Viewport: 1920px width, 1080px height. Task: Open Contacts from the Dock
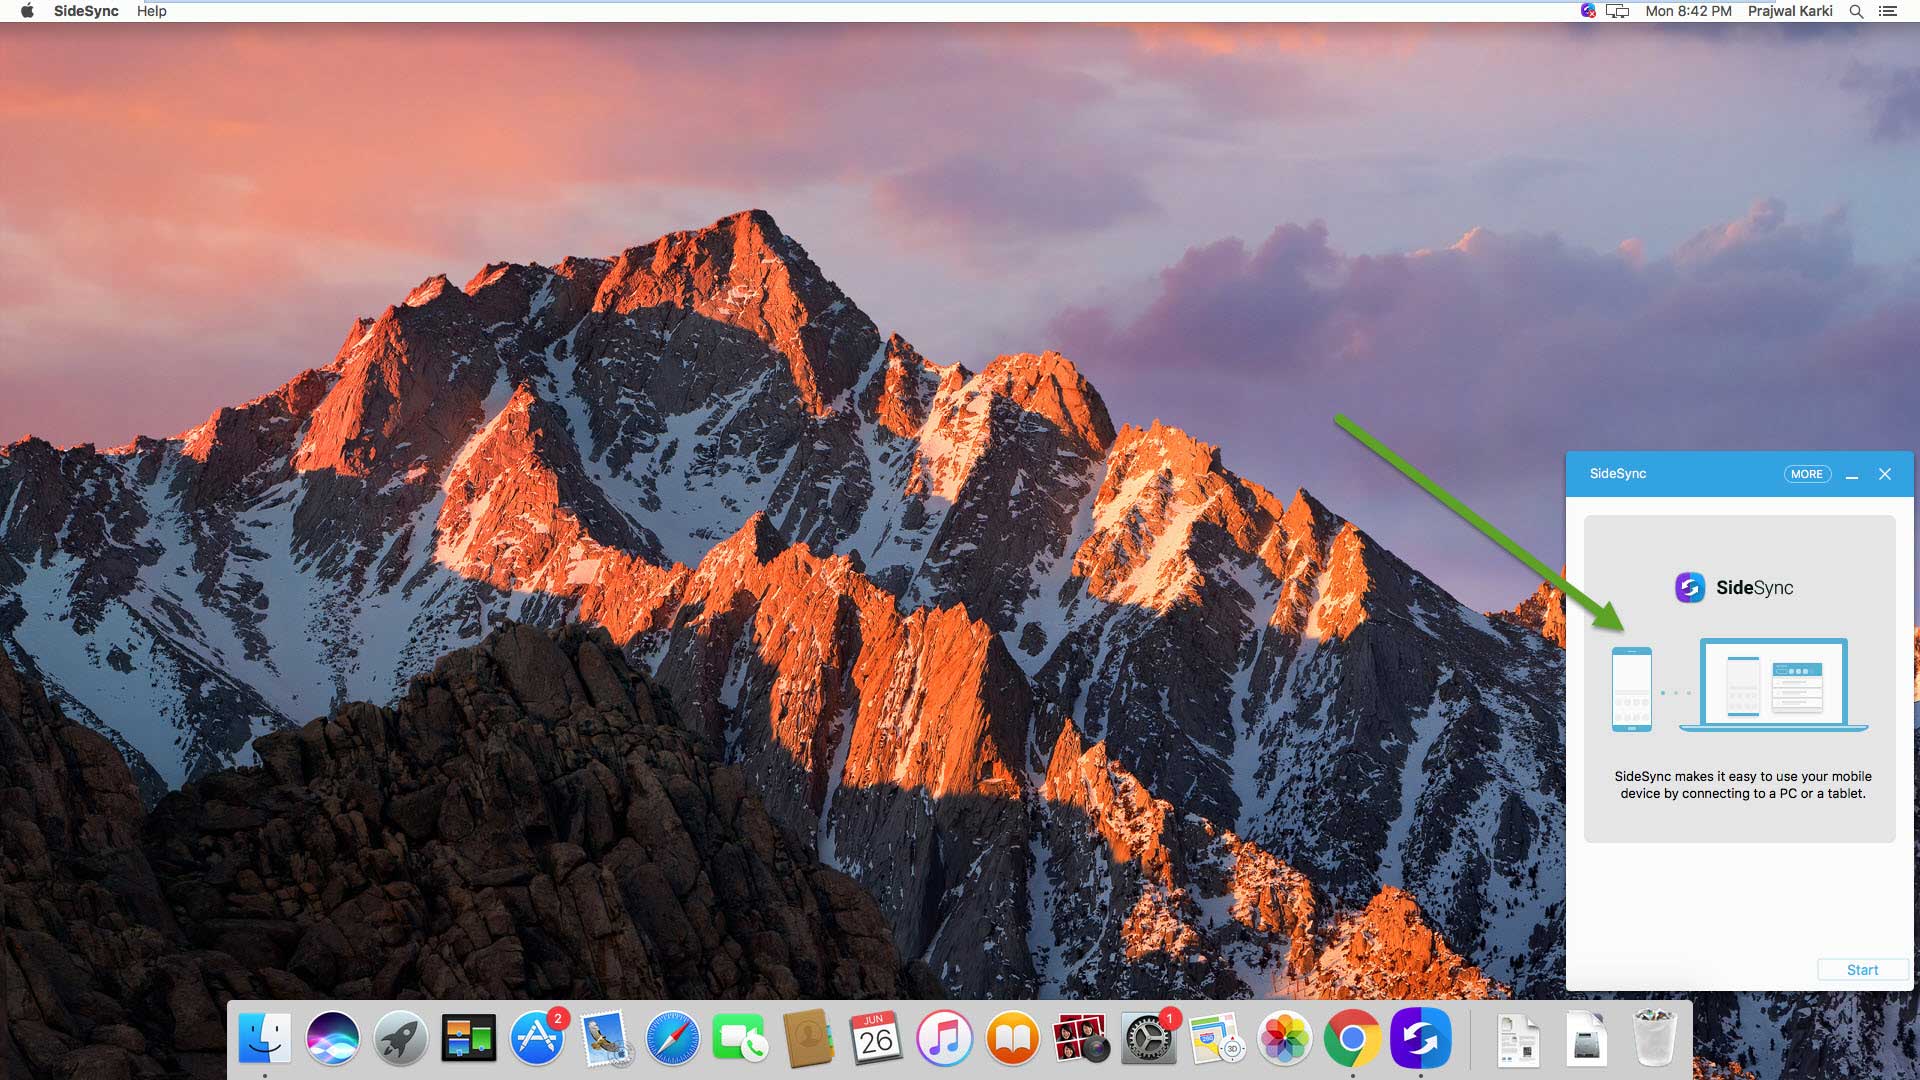tap(808, 1038)
